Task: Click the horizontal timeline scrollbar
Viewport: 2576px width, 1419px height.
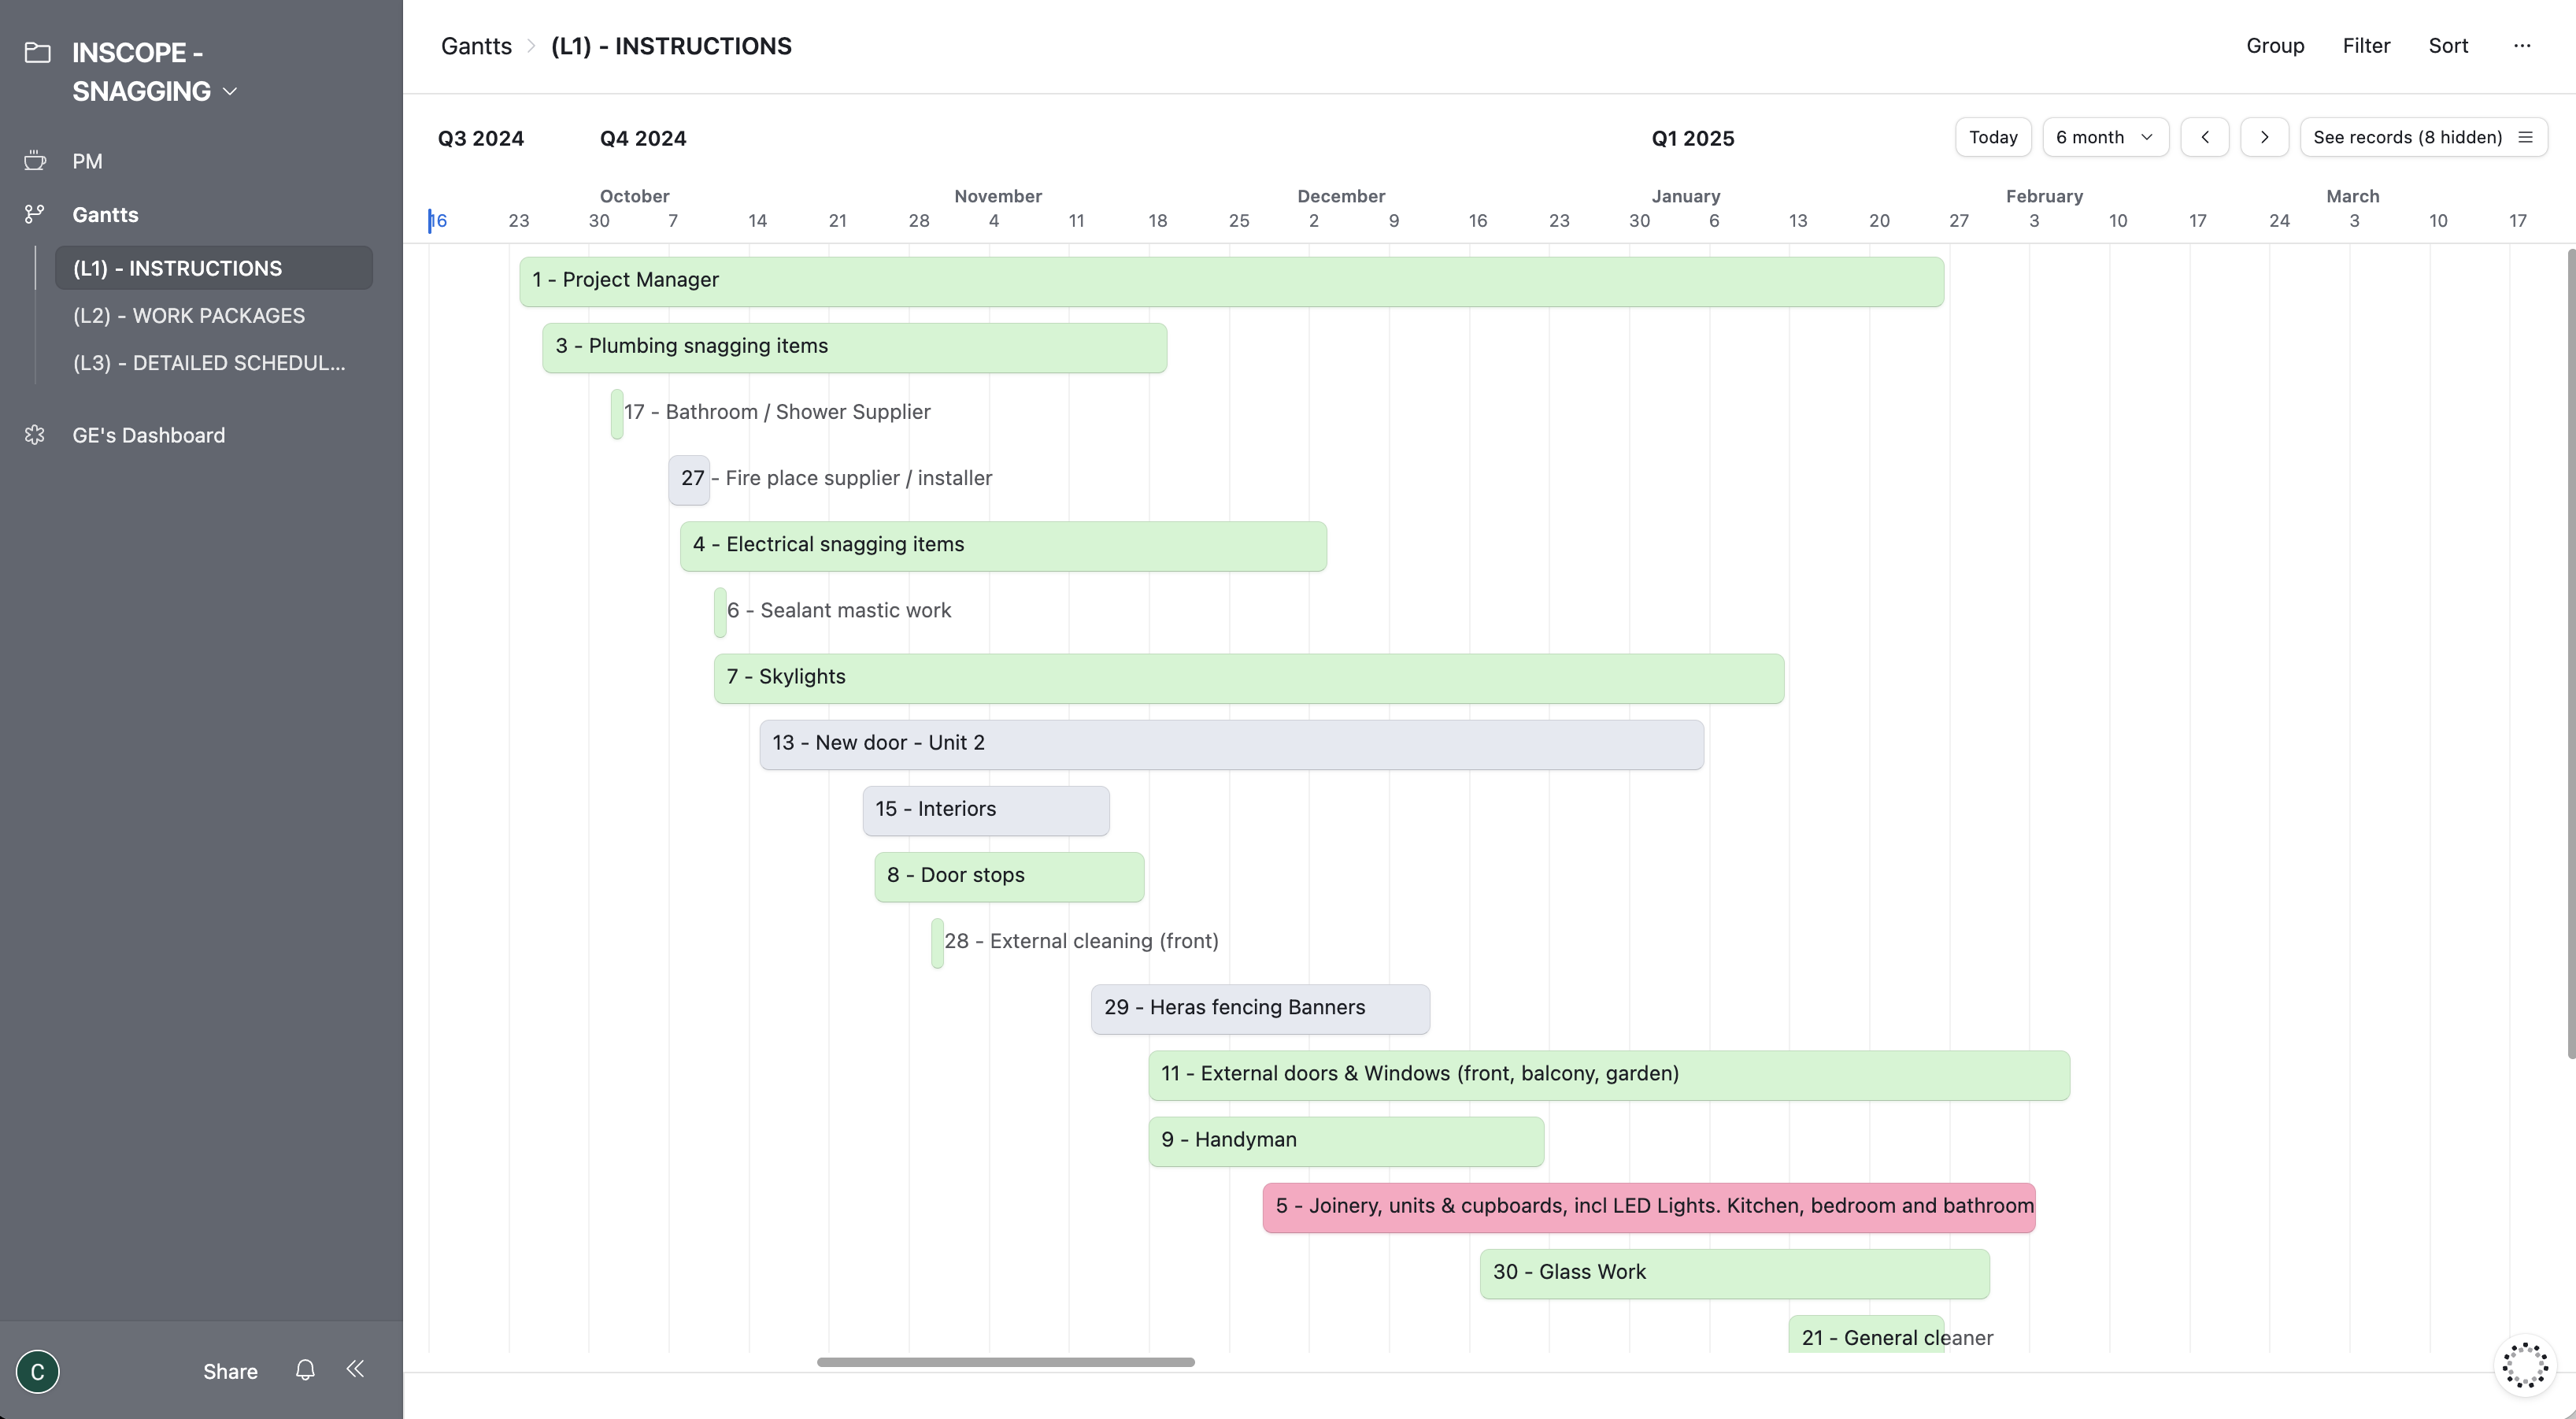Action: (x=1005, y=1362)
